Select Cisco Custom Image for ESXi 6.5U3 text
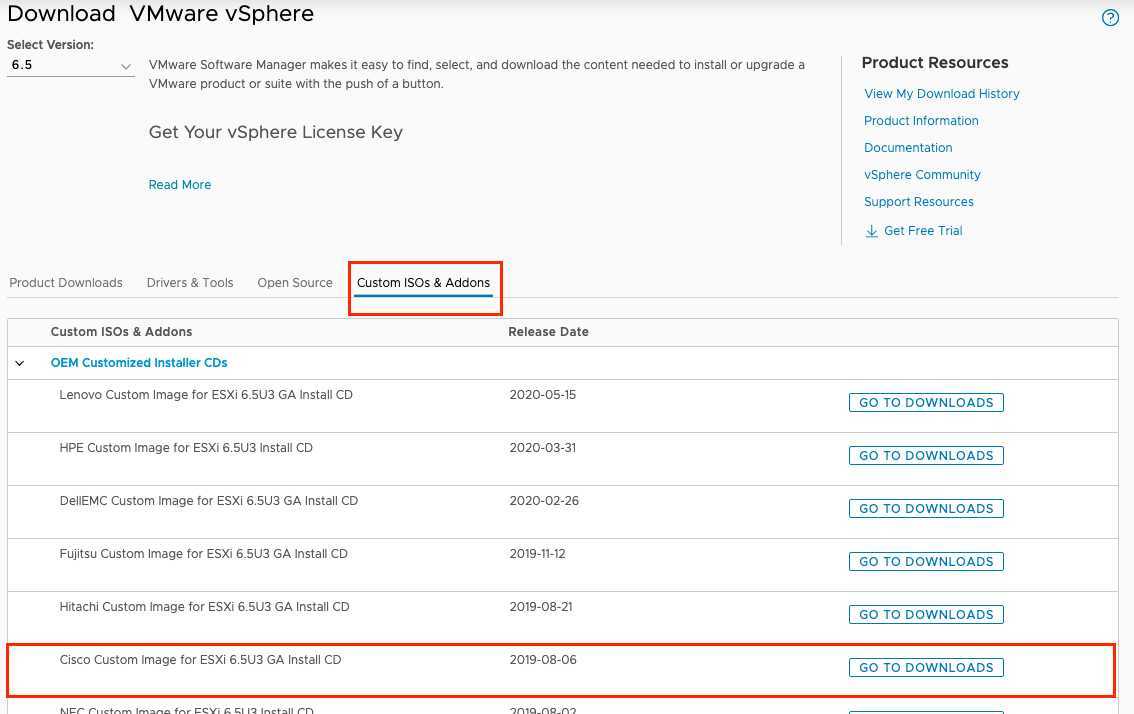 200,660
